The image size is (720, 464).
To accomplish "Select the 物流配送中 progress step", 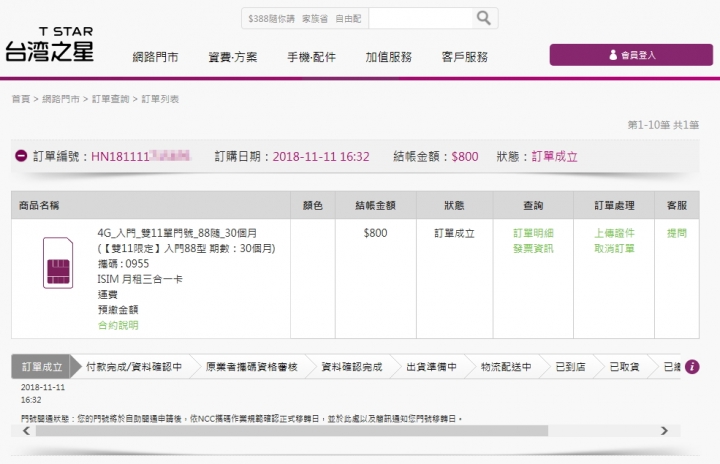I will (x=506, y=367).
